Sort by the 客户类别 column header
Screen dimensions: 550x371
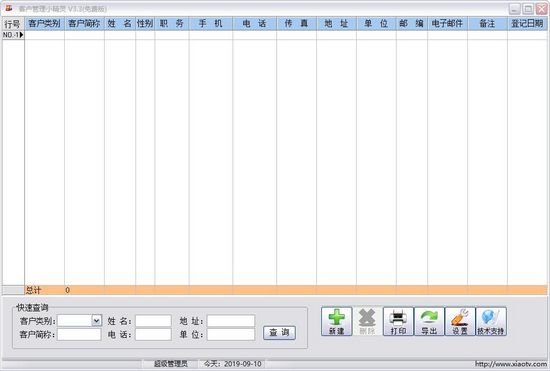(x=45, y=23)
